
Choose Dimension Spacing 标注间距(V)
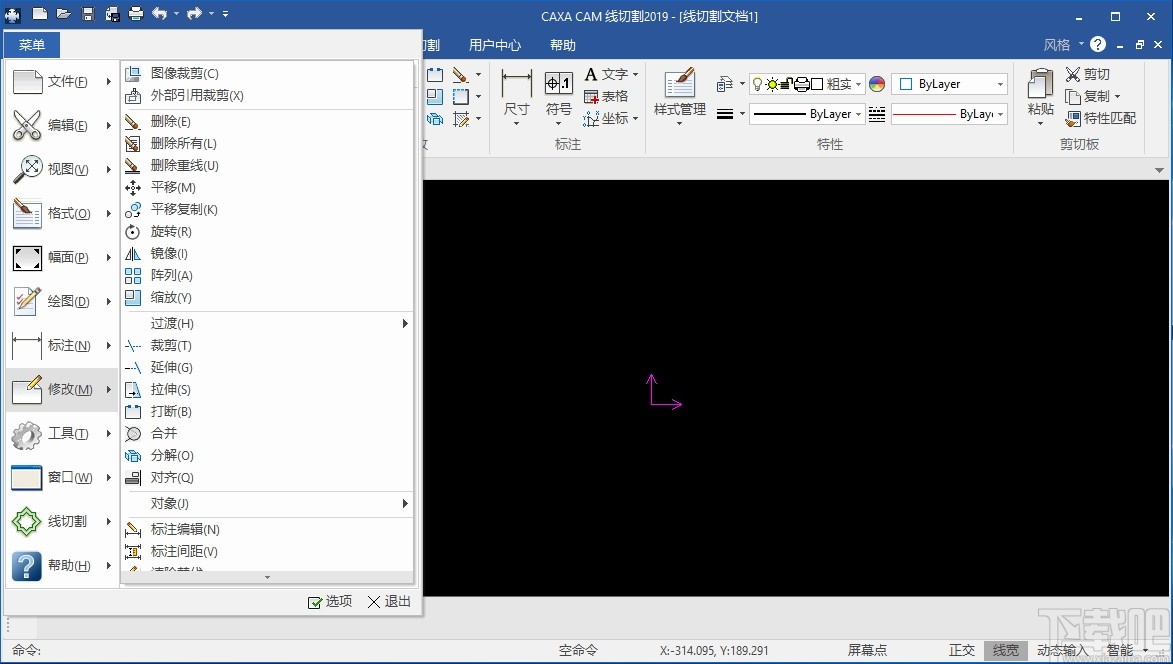click(x=267, y=551)
